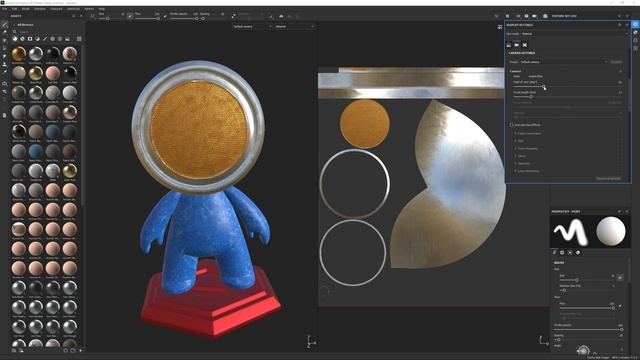The image size is (640, 360).
Task: Click the assets Search field
Action: coord(47,31)
